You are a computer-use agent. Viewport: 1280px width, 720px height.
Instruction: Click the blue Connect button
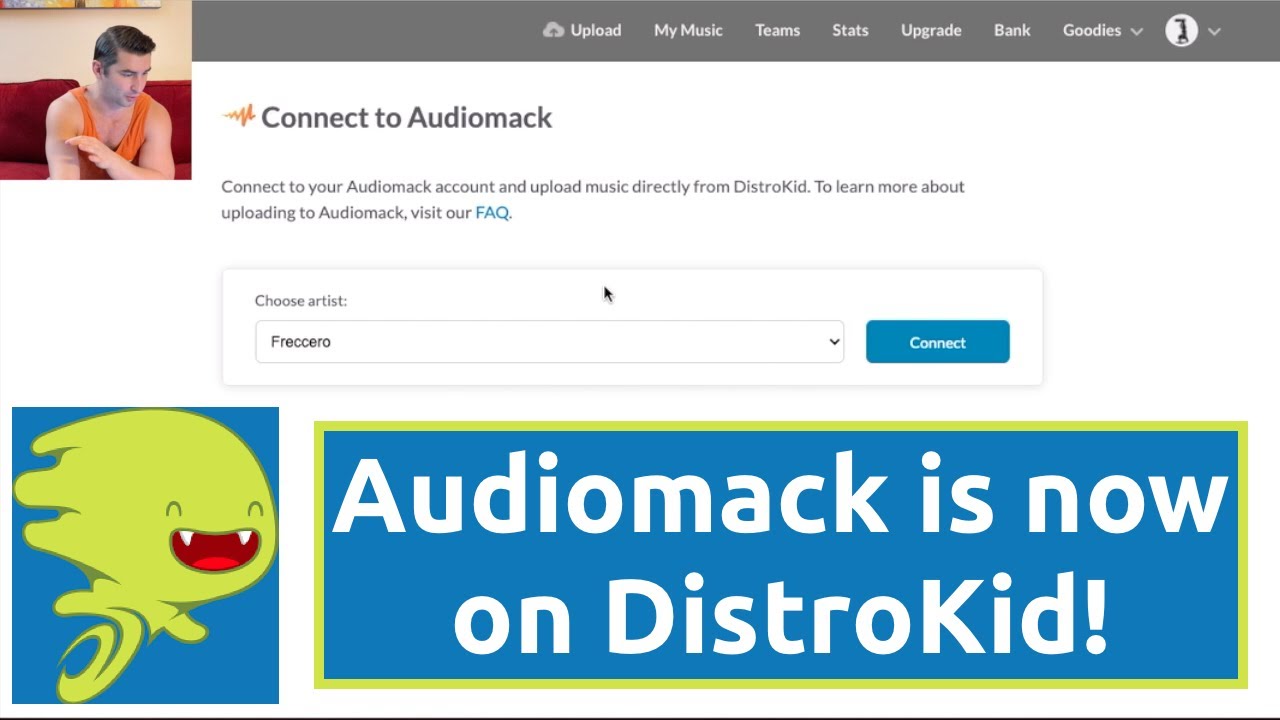(937, 342)
